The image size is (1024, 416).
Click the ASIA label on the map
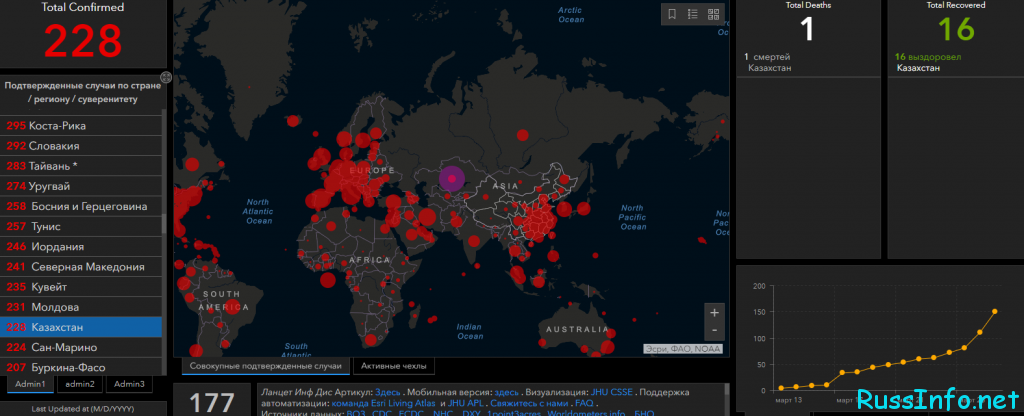(x=506, y=186)
